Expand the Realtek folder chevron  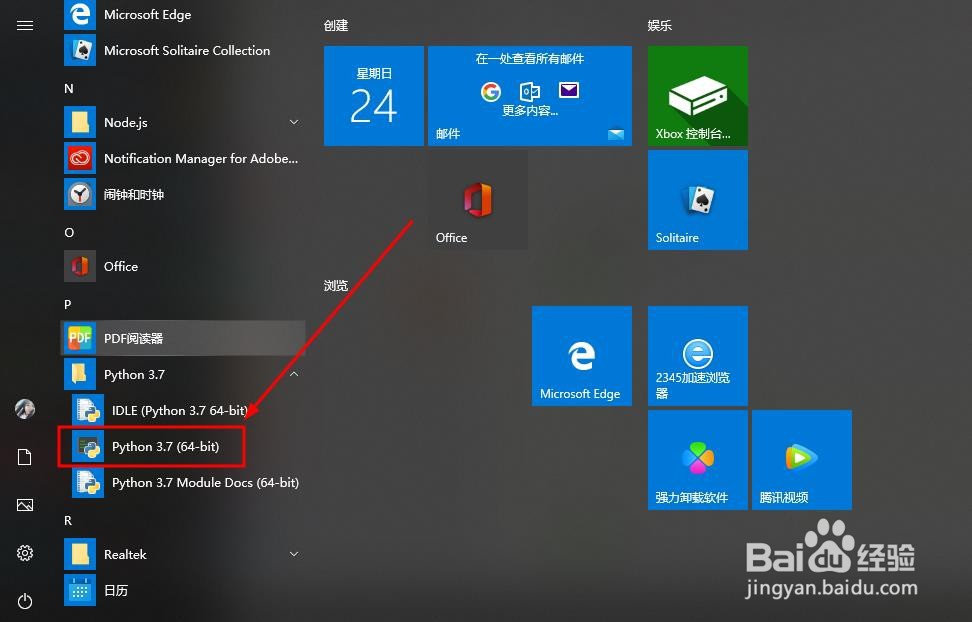tap(294, 554)
